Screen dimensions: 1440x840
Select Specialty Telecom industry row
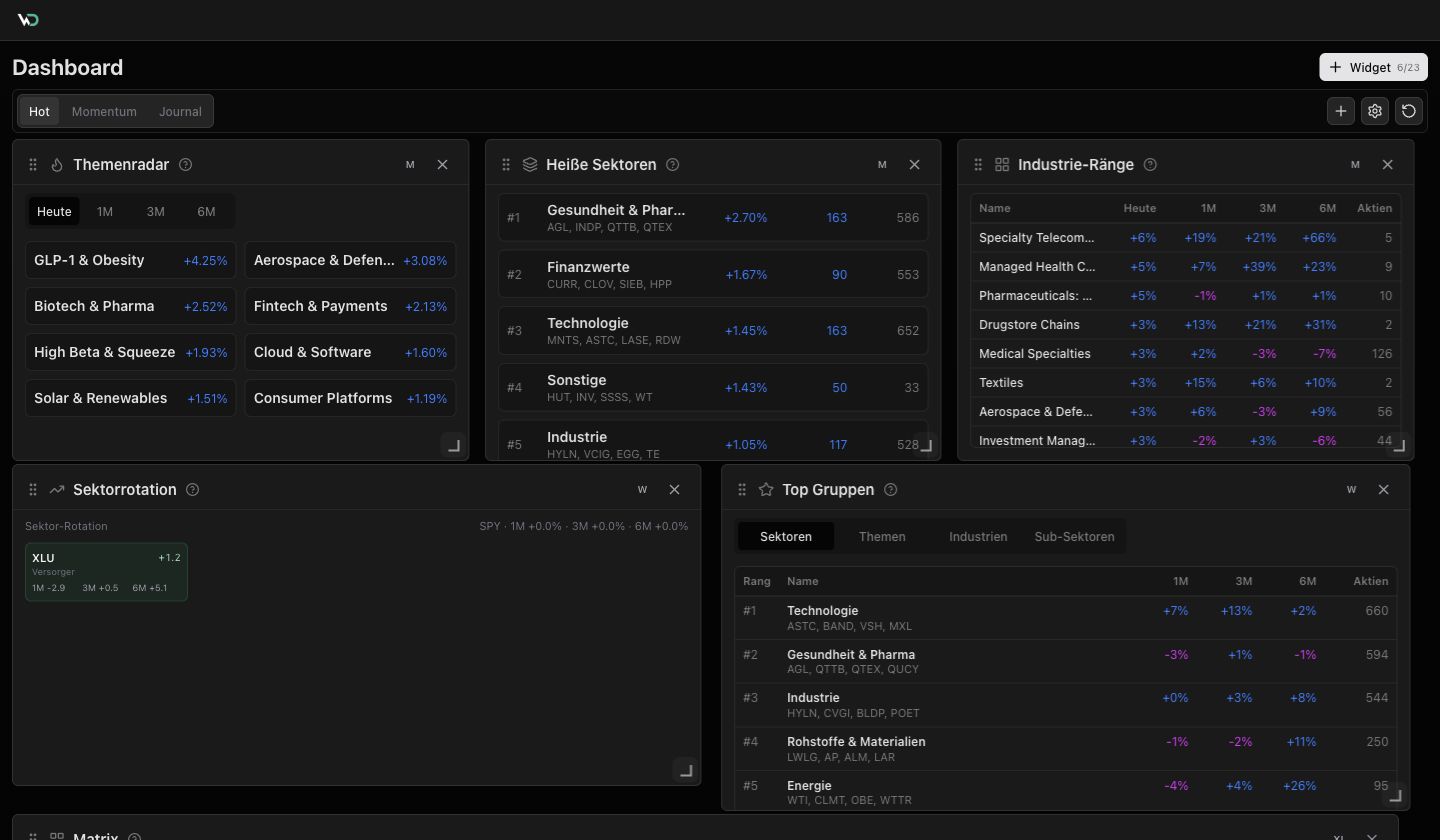(x=1185, y=237)
